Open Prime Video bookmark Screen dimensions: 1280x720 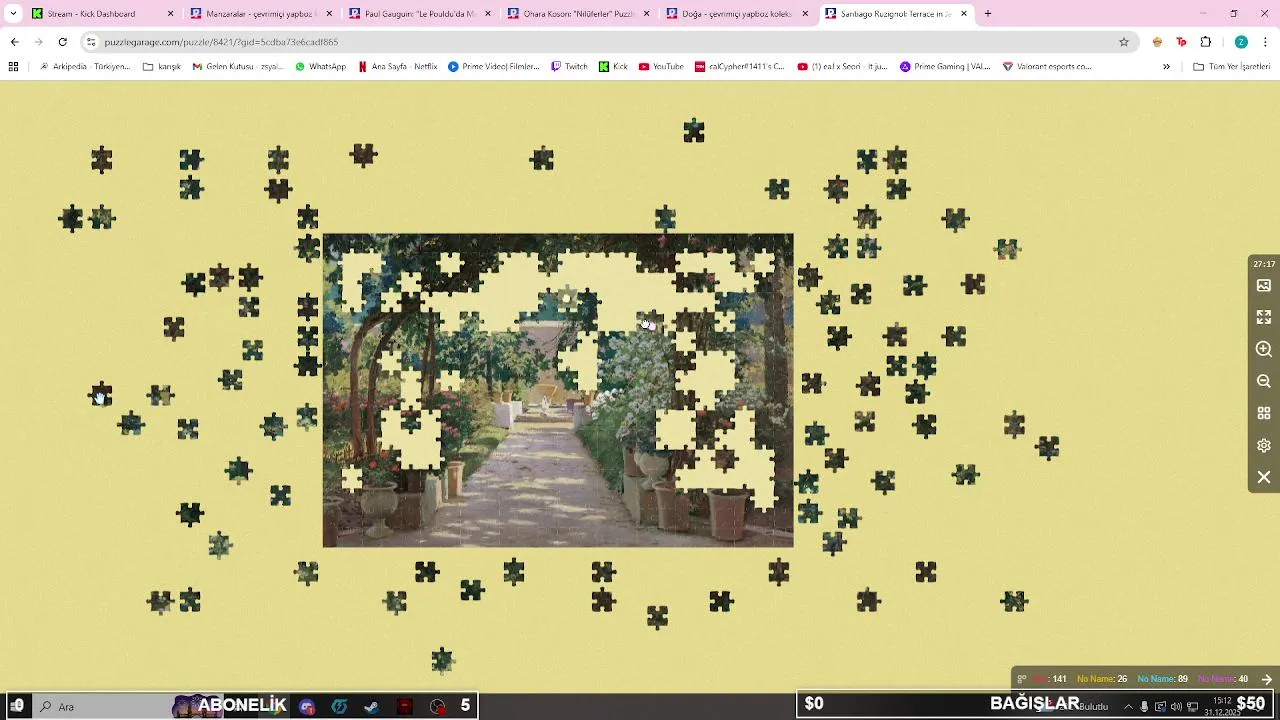click(494, 66)
